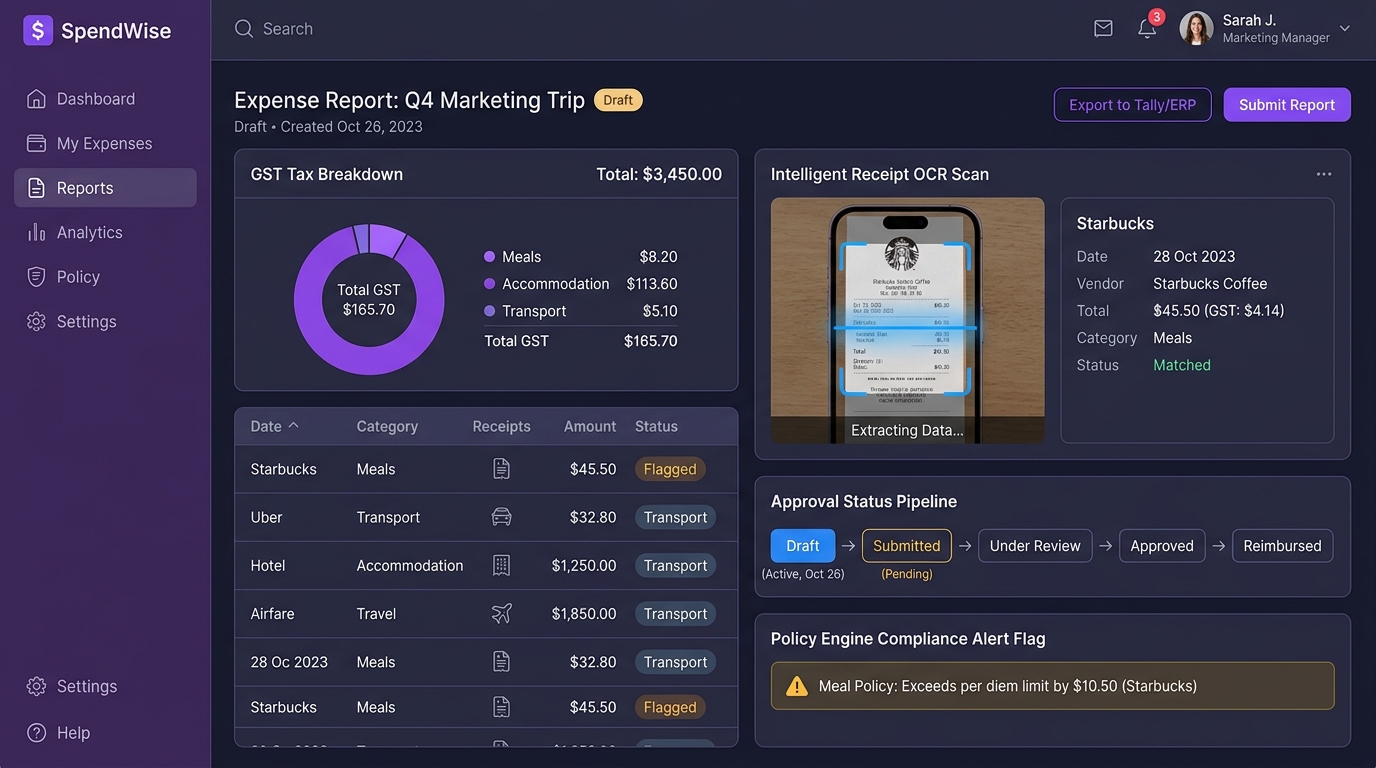Select the Submitted pipeline stage
Screen dimensions: 1376x768
tap(907, 546)
